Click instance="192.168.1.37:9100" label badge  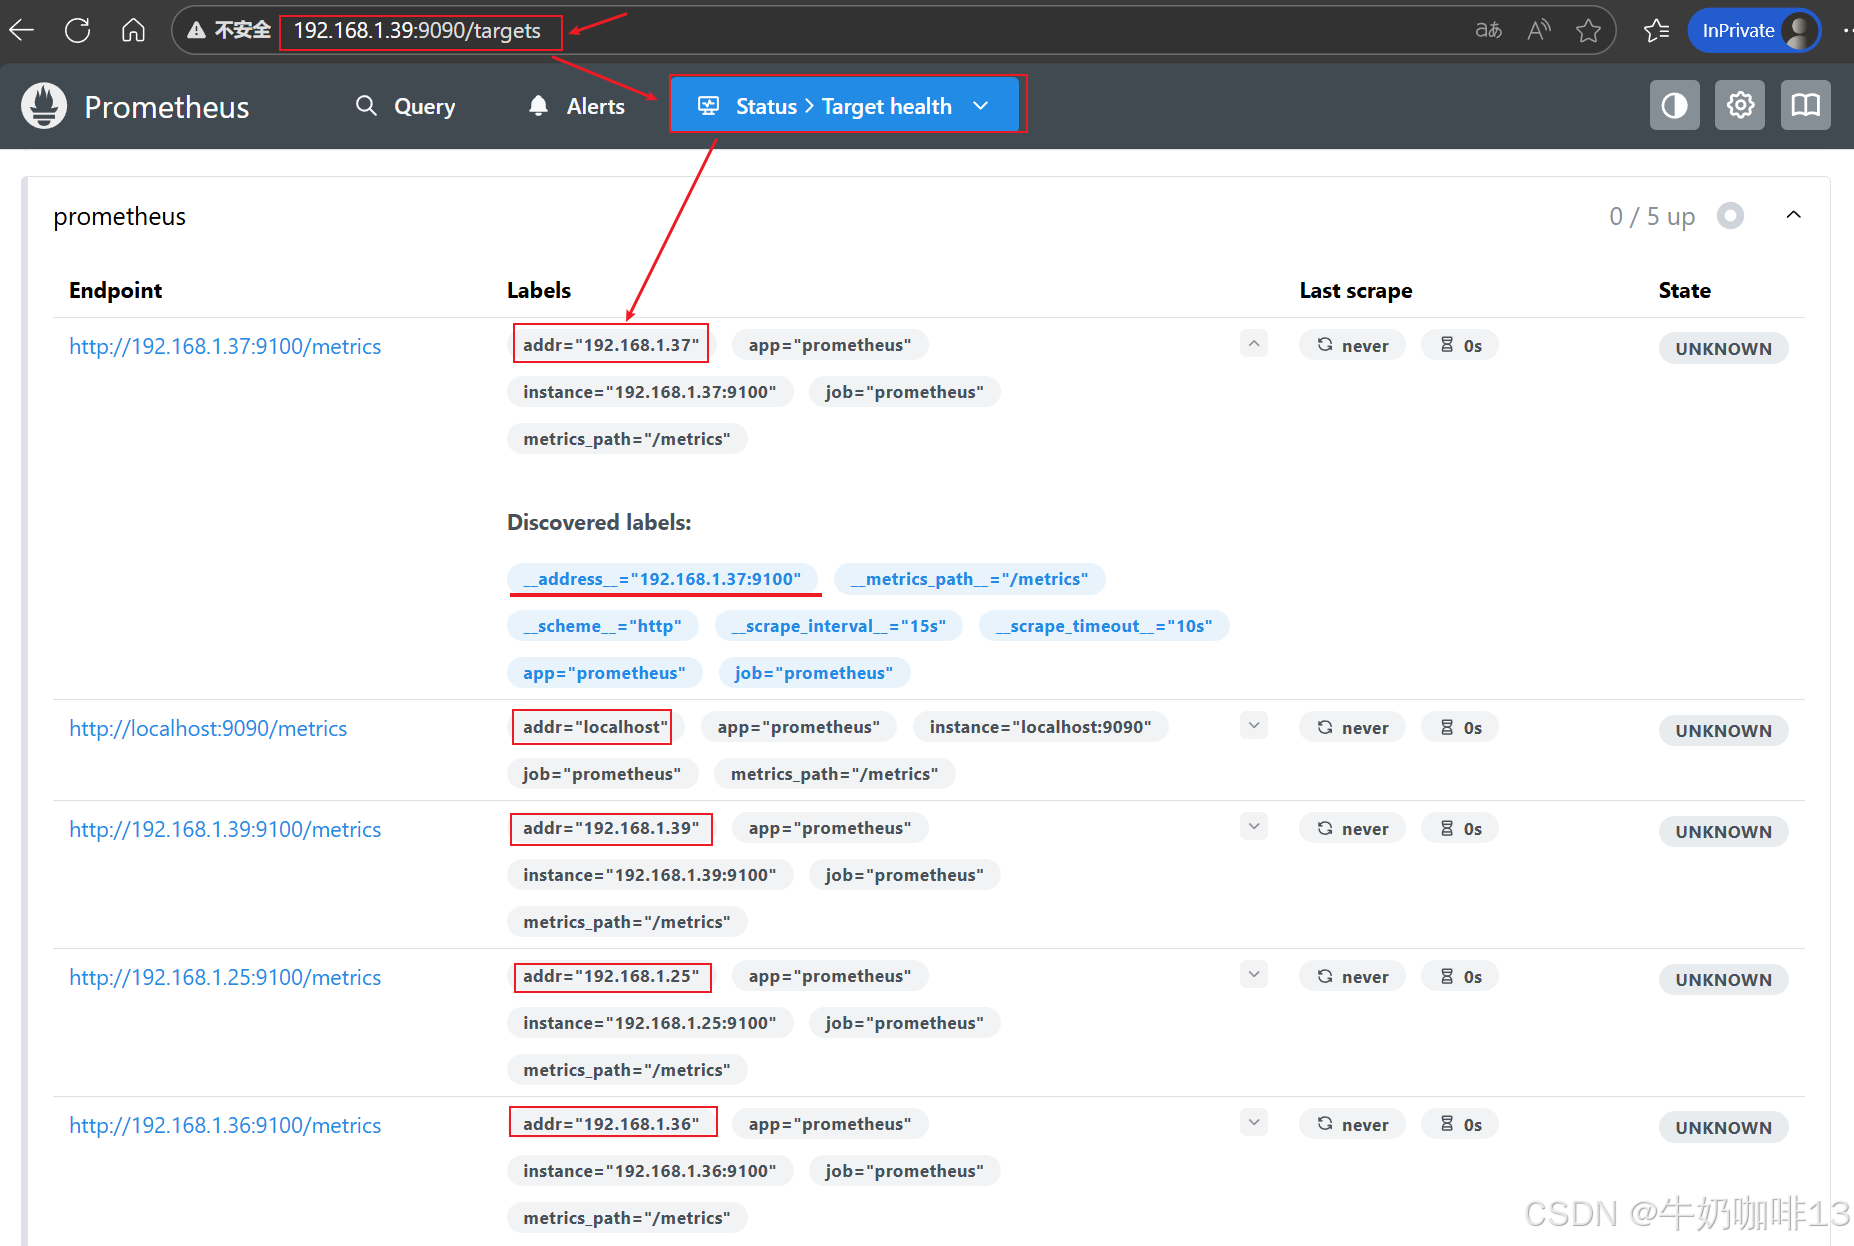650,392
